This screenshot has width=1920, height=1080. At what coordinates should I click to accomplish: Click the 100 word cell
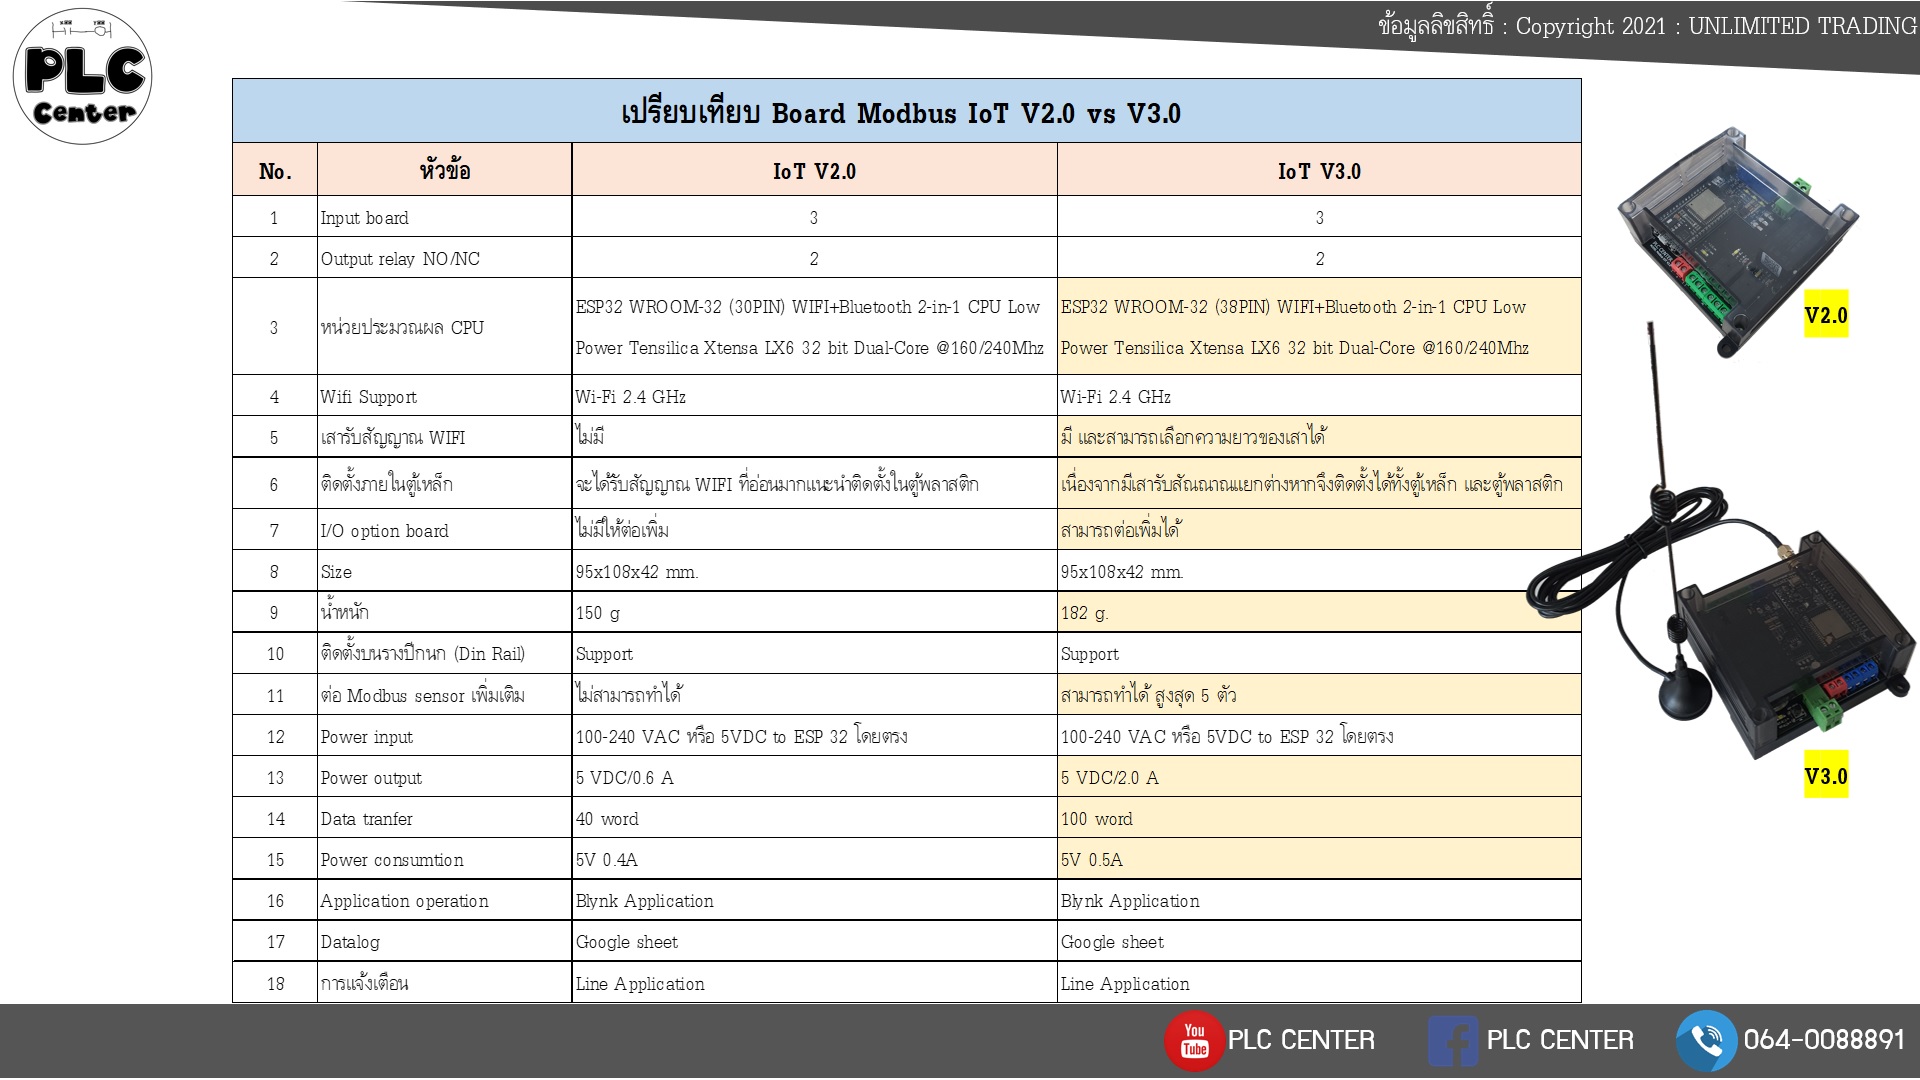[x=1097, y=819]
